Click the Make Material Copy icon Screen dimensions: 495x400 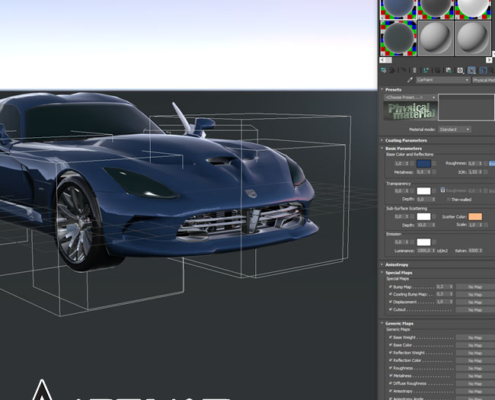coord(426,70)
